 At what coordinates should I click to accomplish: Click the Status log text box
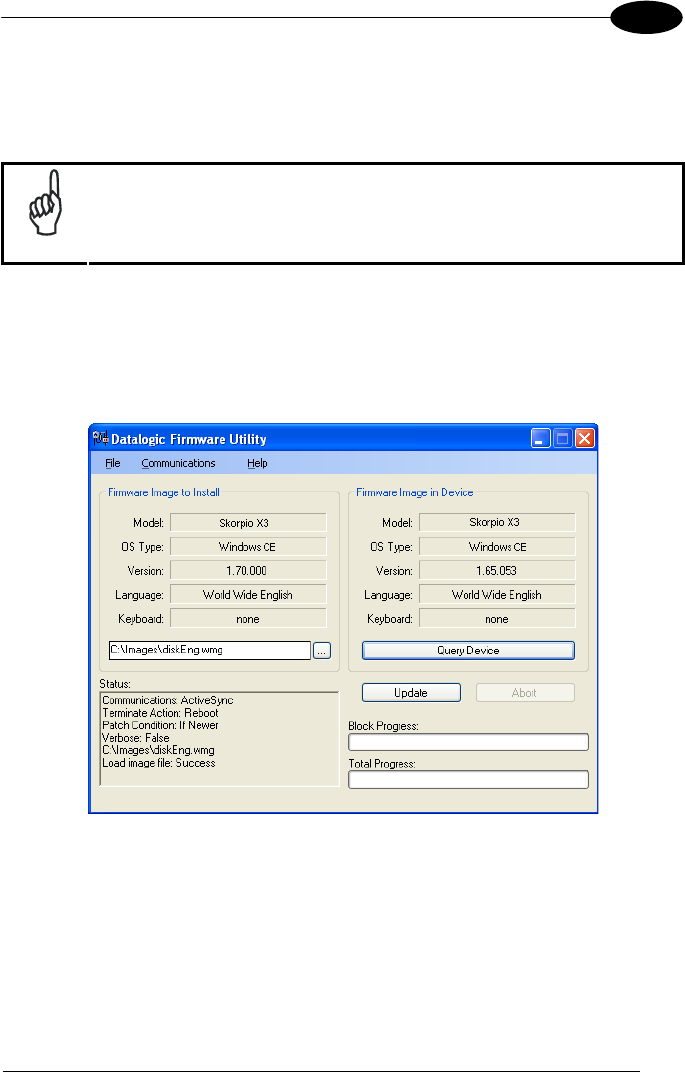219,739
